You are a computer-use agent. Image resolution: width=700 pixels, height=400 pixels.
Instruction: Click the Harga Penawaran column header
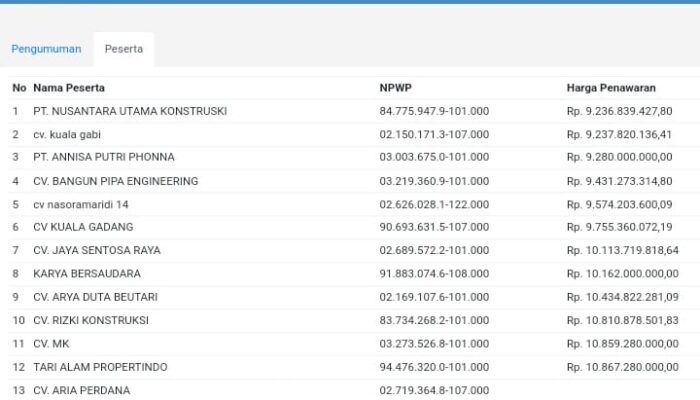tap(611, 88)
